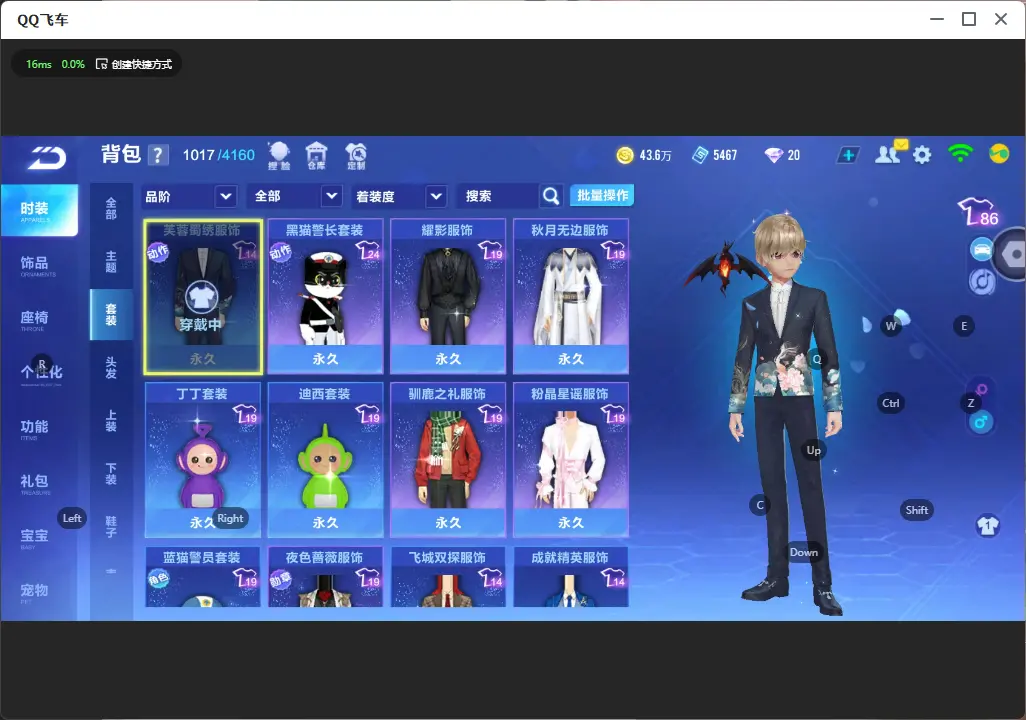Click the Shift key overlay
1026x720 pixels.
[x=916, y=510]
